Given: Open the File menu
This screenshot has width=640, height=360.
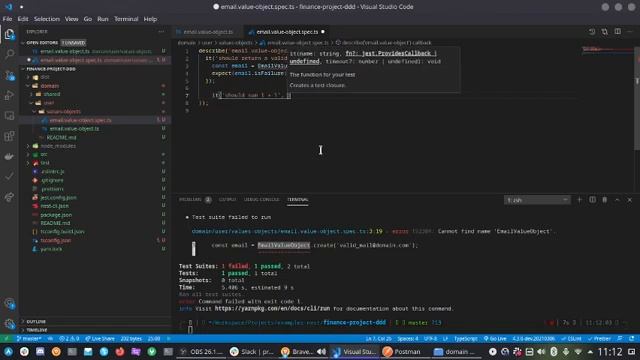Looking at the screenshot, I should click(x=7, y=19).
